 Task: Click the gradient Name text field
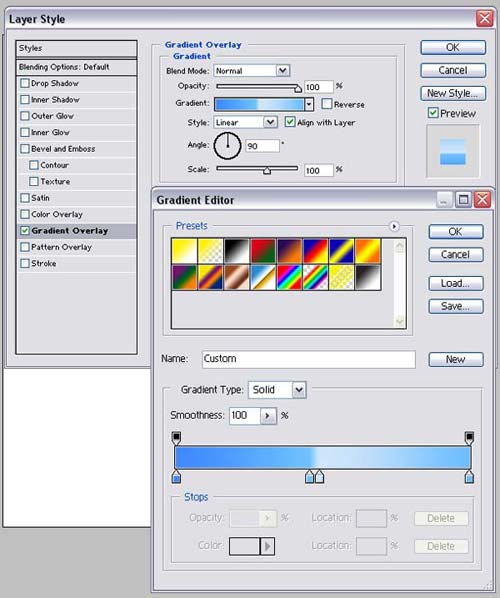(309, 359)
